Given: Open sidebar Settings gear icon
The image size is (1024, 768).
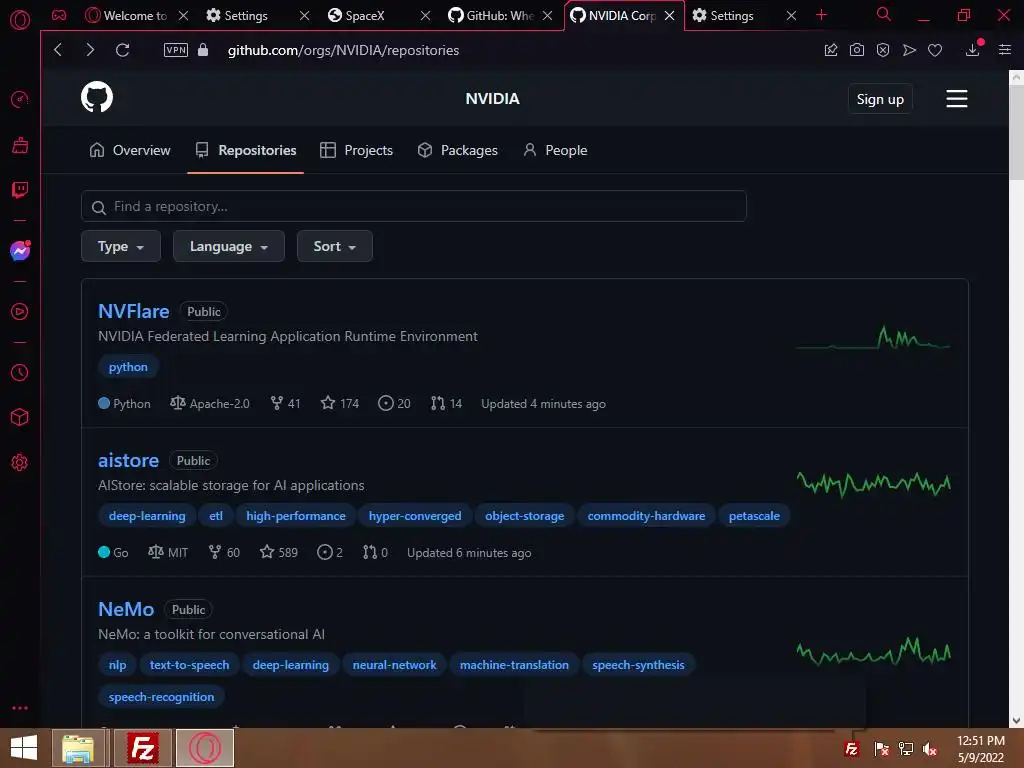Looking at the screenshot, I should coord(20,462).
